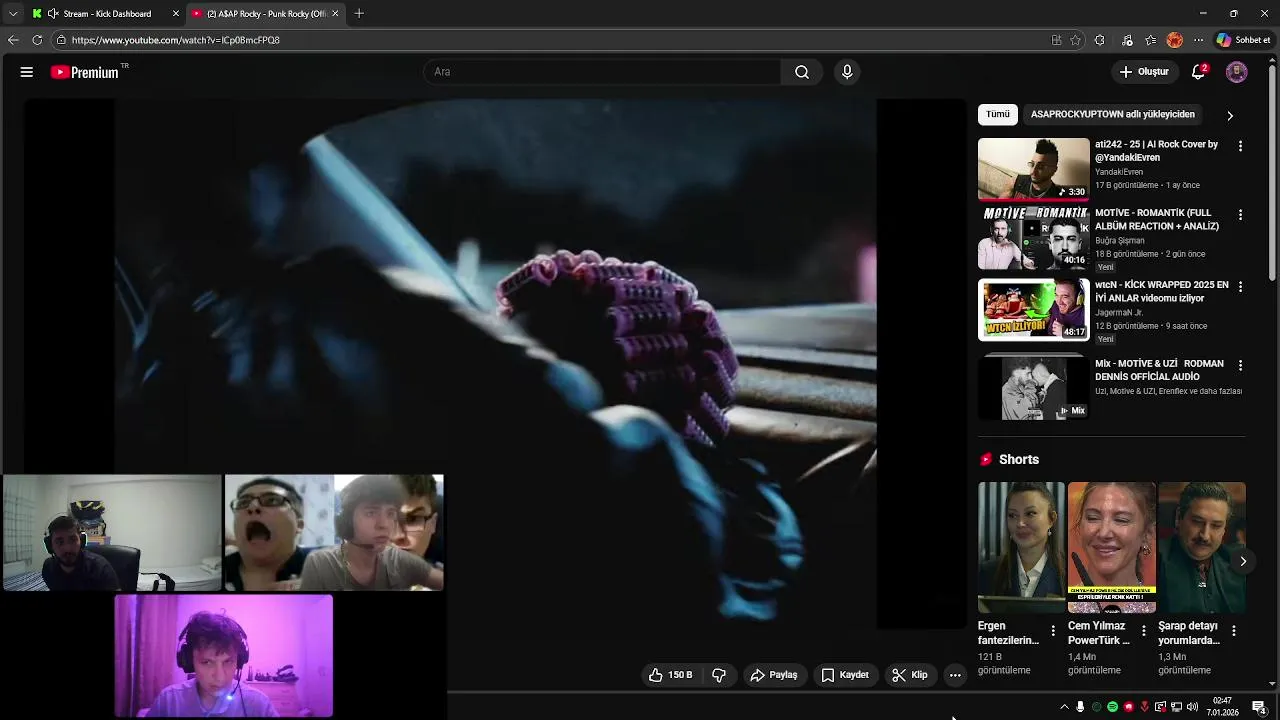
Task: Switch to Stream - Kick Dashboard tab
Action: pyautogui.click(x=106, y=14)
